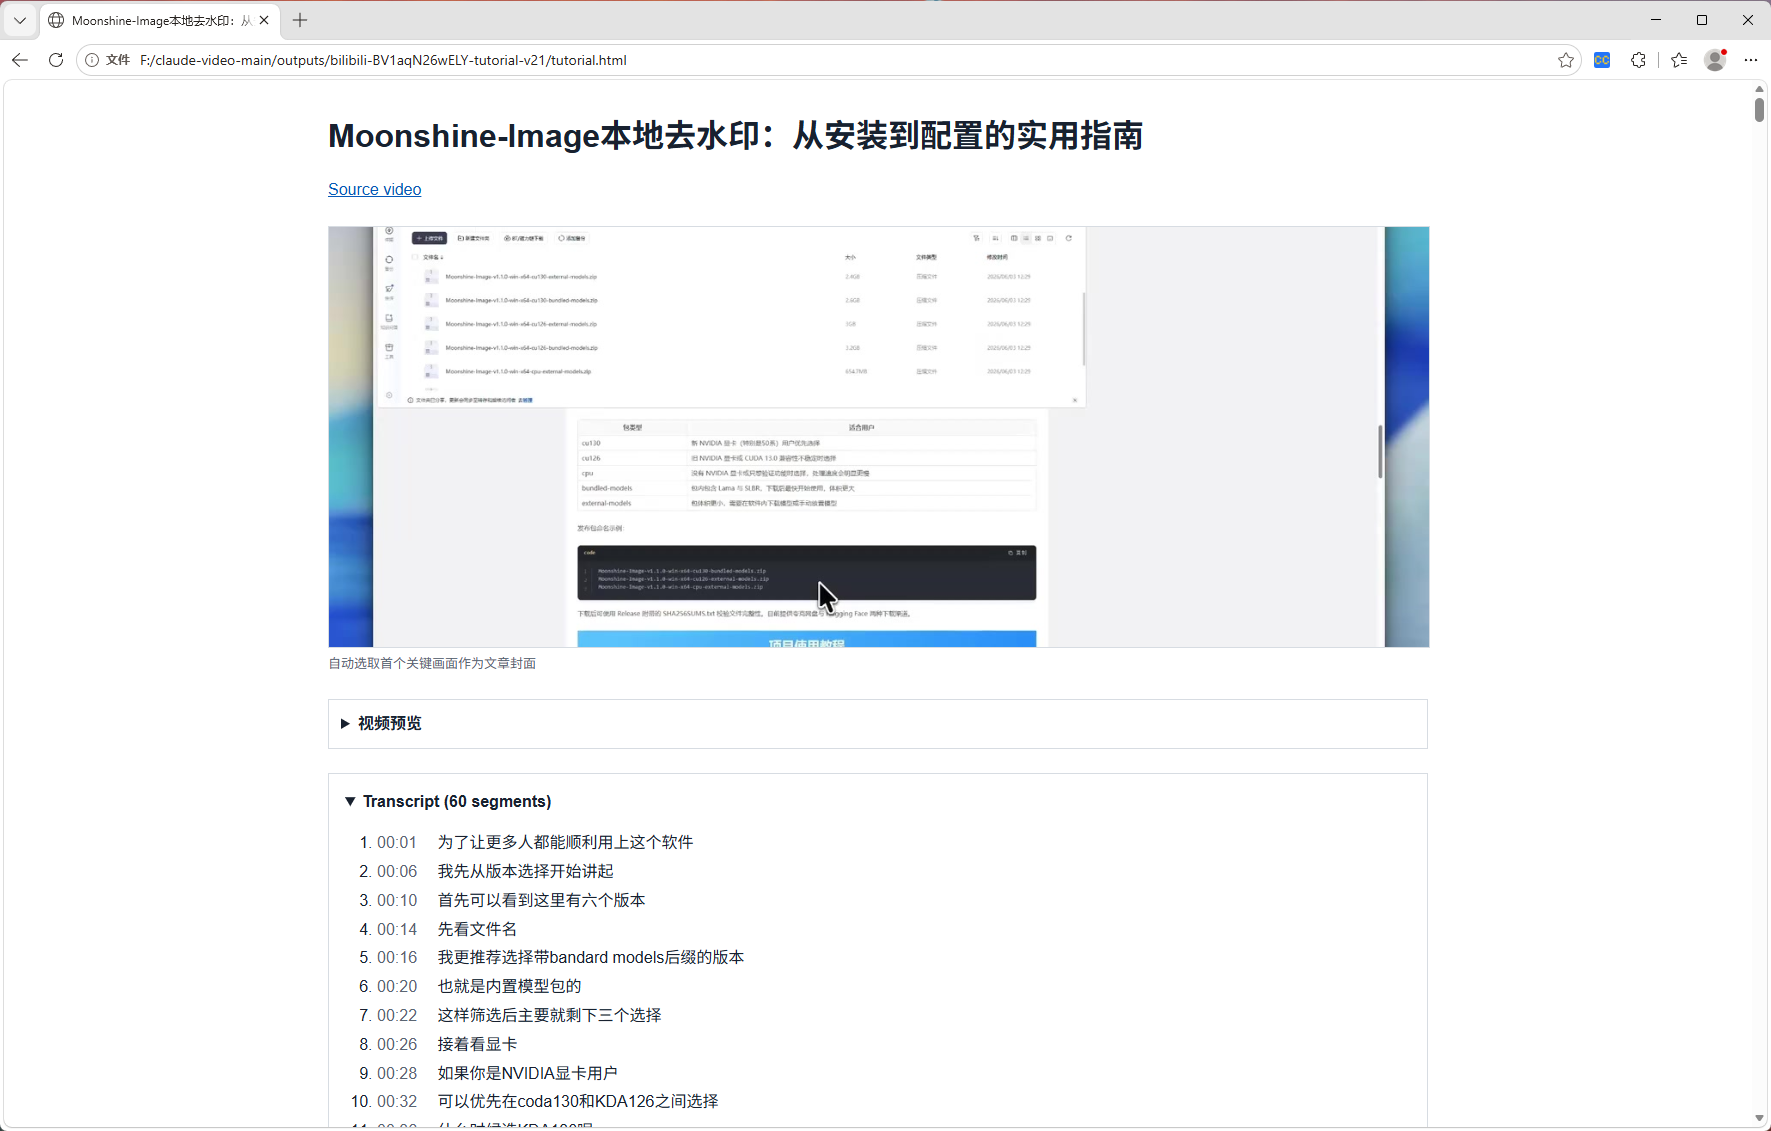Open the Source video link
The height and width of the screenshot is (1131, 1771).
click(375, 189)
